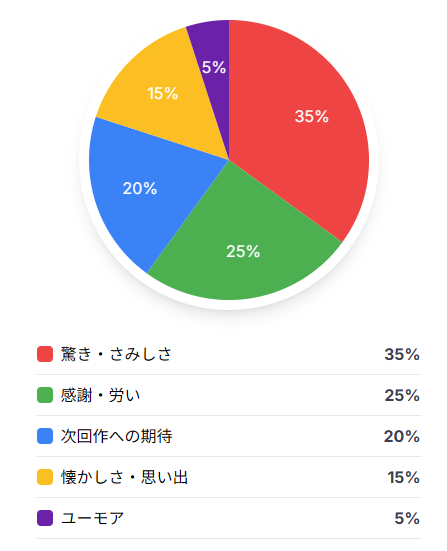Select the yellow swatch beside 懐かしさ・思い出
This screenshot has width=447, height=551.
tap(45, 477)
